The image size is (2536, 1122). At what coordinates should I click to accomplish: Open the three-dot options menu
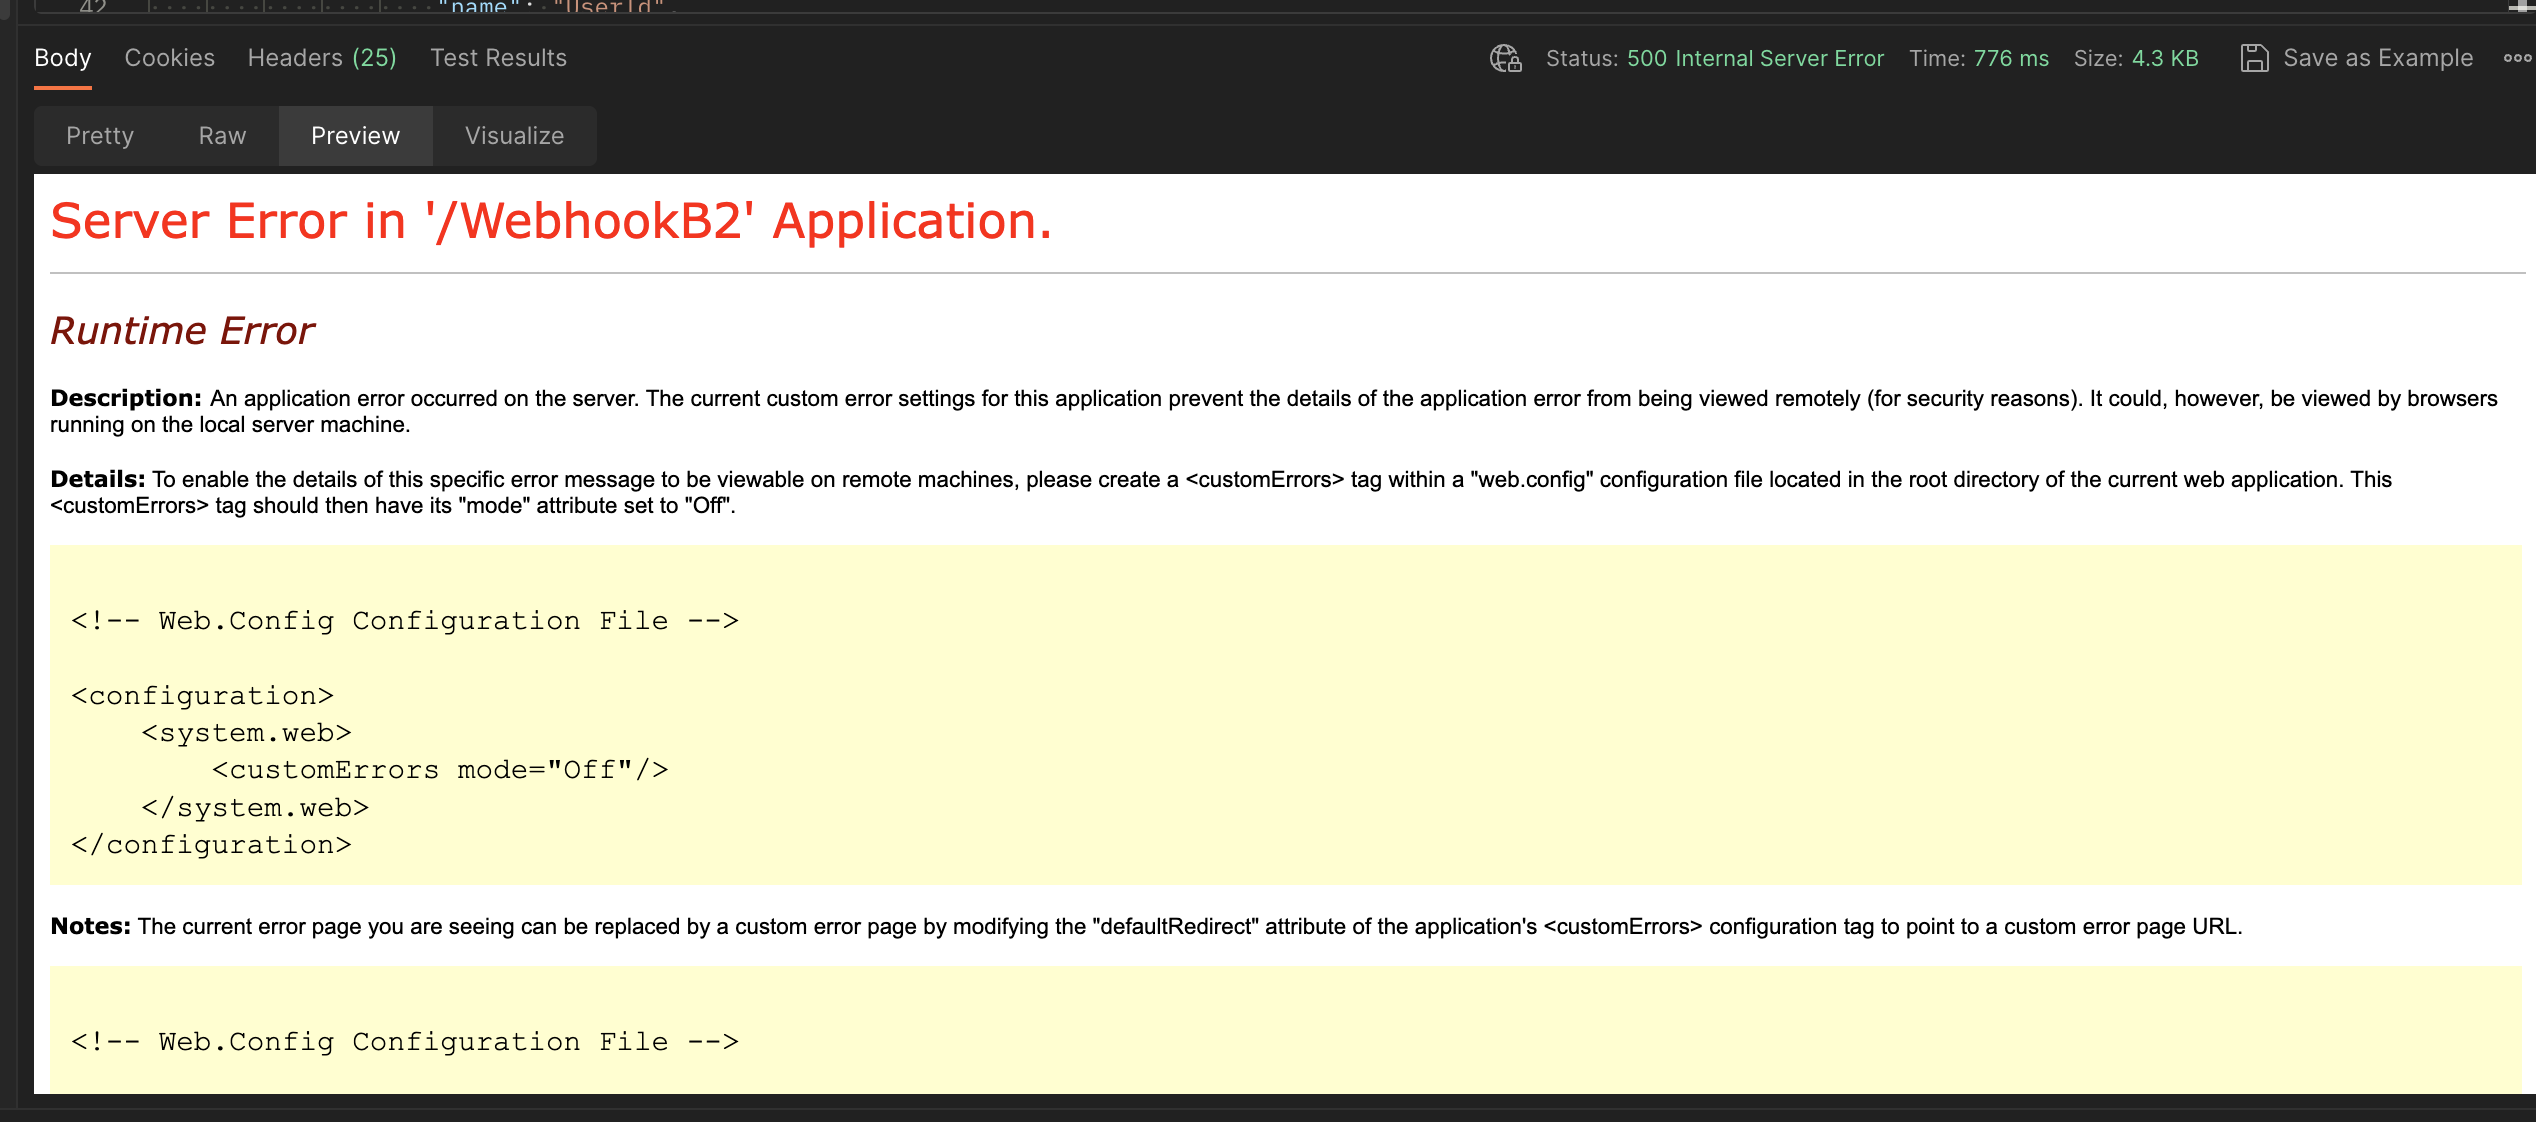tap(2518, 57)
